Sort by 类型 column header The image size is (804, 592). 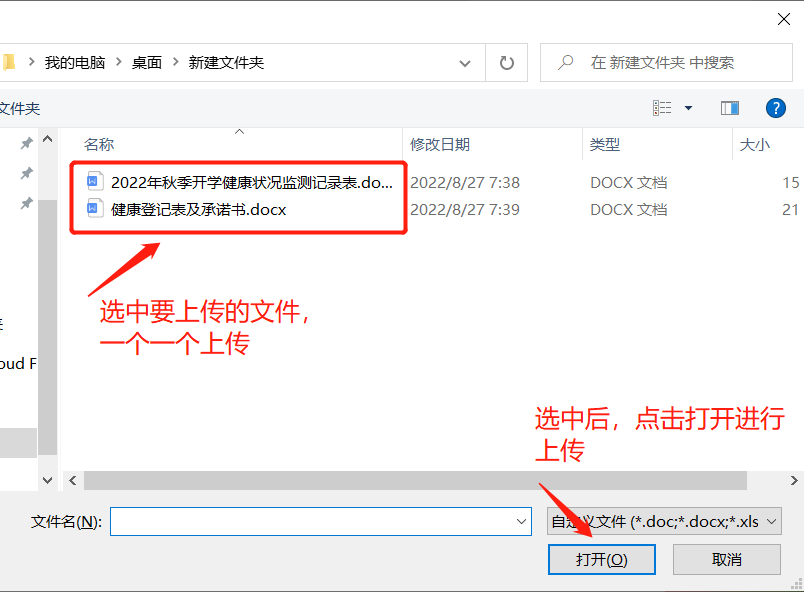[x=605, y=145]
